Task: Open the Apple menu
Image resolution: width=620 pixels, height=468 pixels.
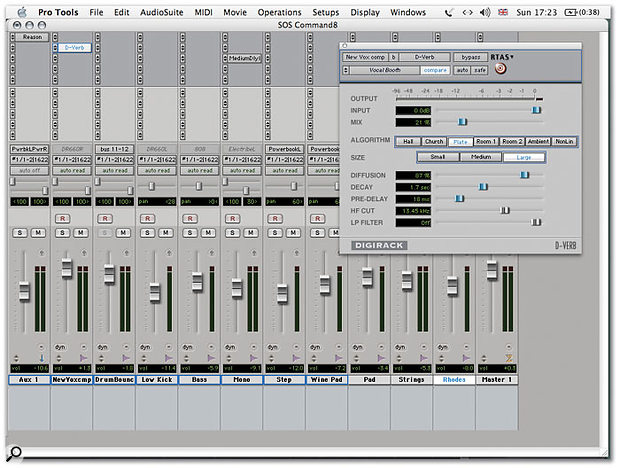Action: (x=22, y=12)
